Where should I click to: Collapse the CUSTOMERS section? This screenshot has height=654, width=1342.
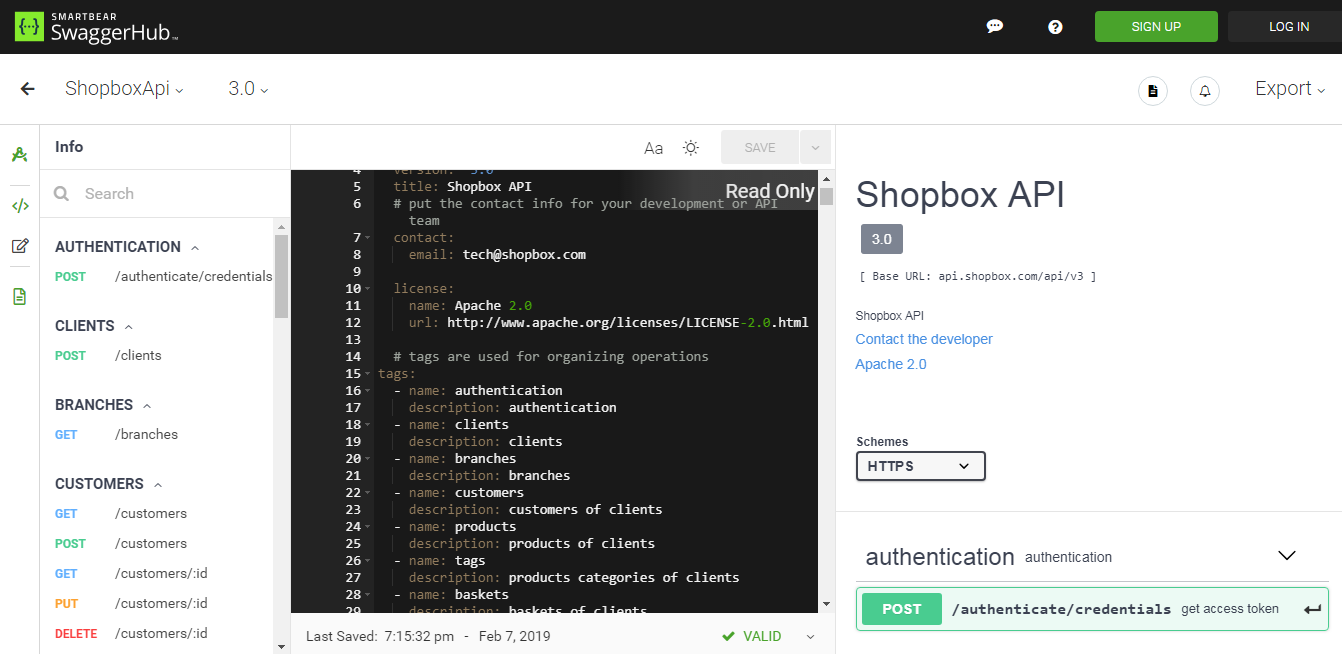pos(158,484)
